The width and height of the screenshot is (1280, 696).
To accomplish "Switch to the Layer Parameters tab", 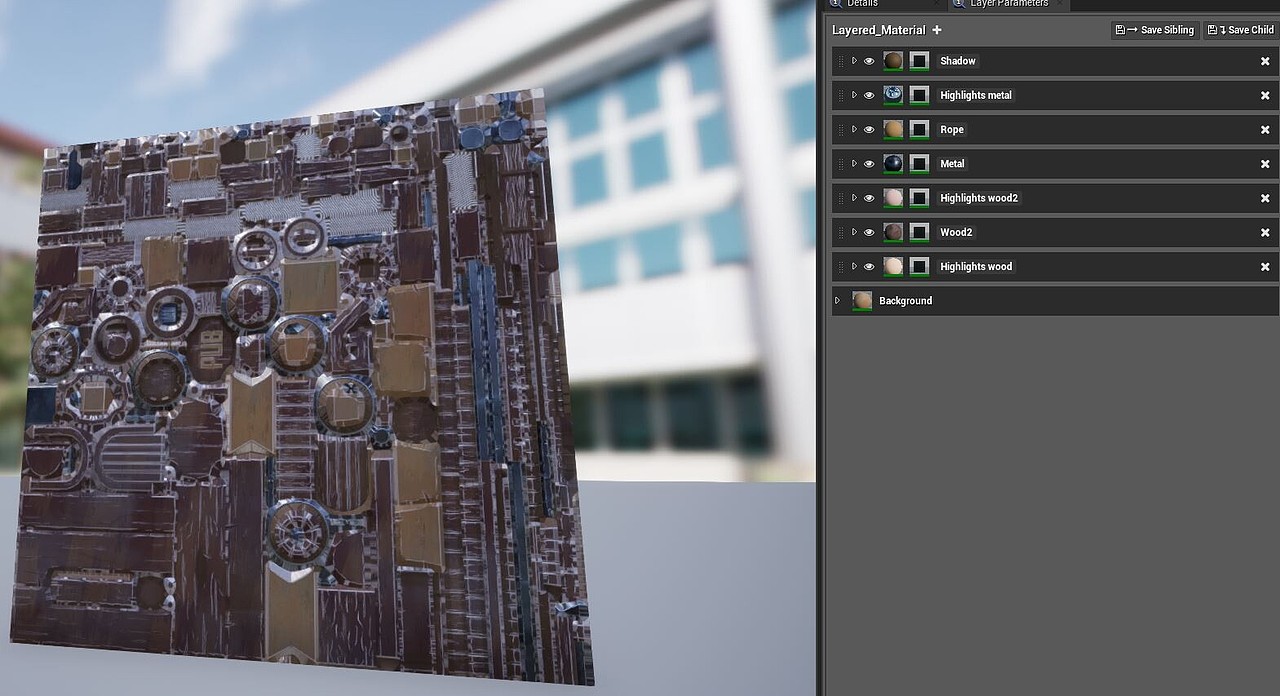I will point(1009,4).
